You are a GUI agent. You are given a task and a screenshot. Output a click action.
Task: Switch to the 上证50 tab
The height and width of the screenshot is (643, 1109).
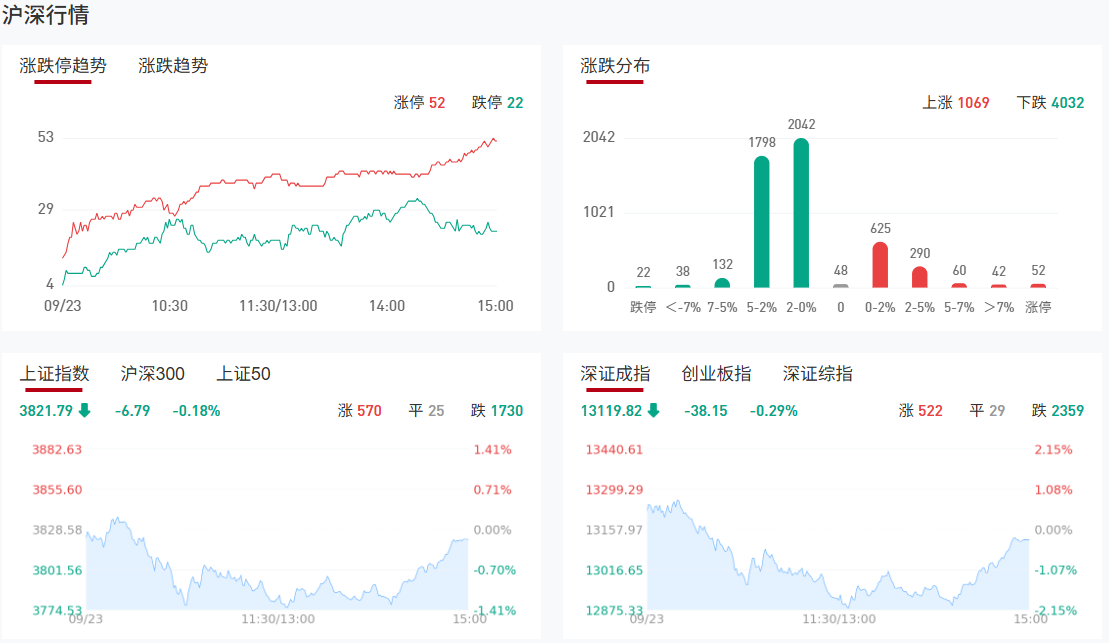[243, 374]
